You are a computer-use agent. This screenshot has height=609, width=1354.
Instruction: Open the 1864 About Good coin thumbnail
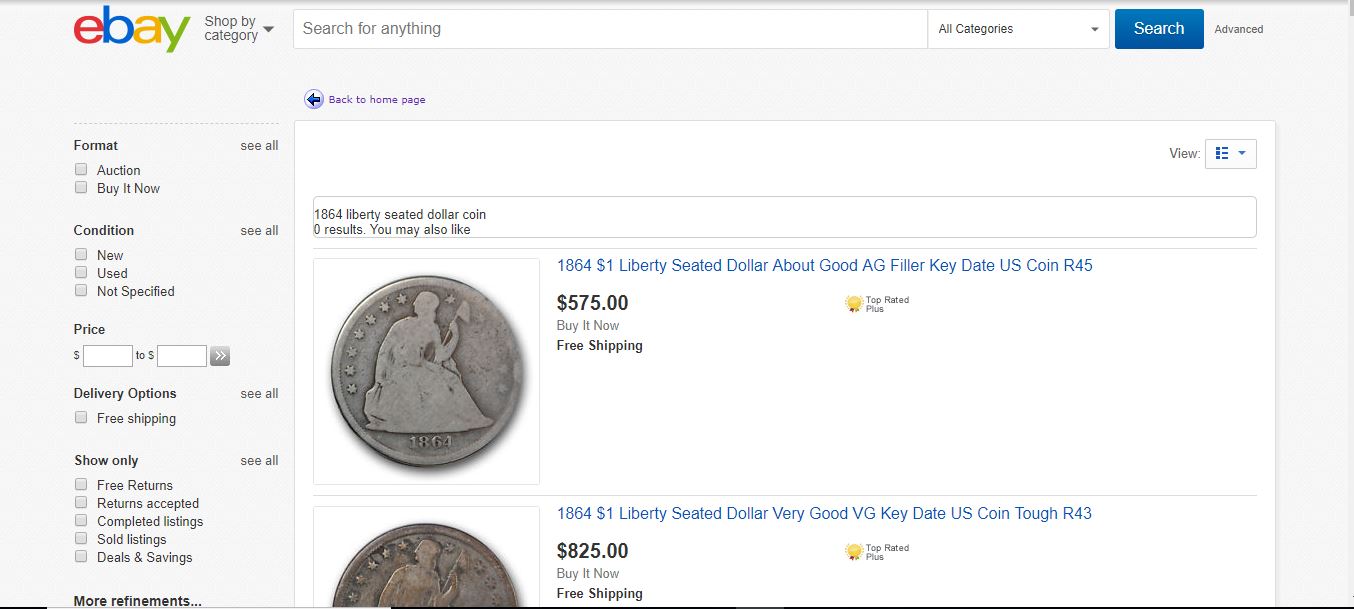coord(426,372)
